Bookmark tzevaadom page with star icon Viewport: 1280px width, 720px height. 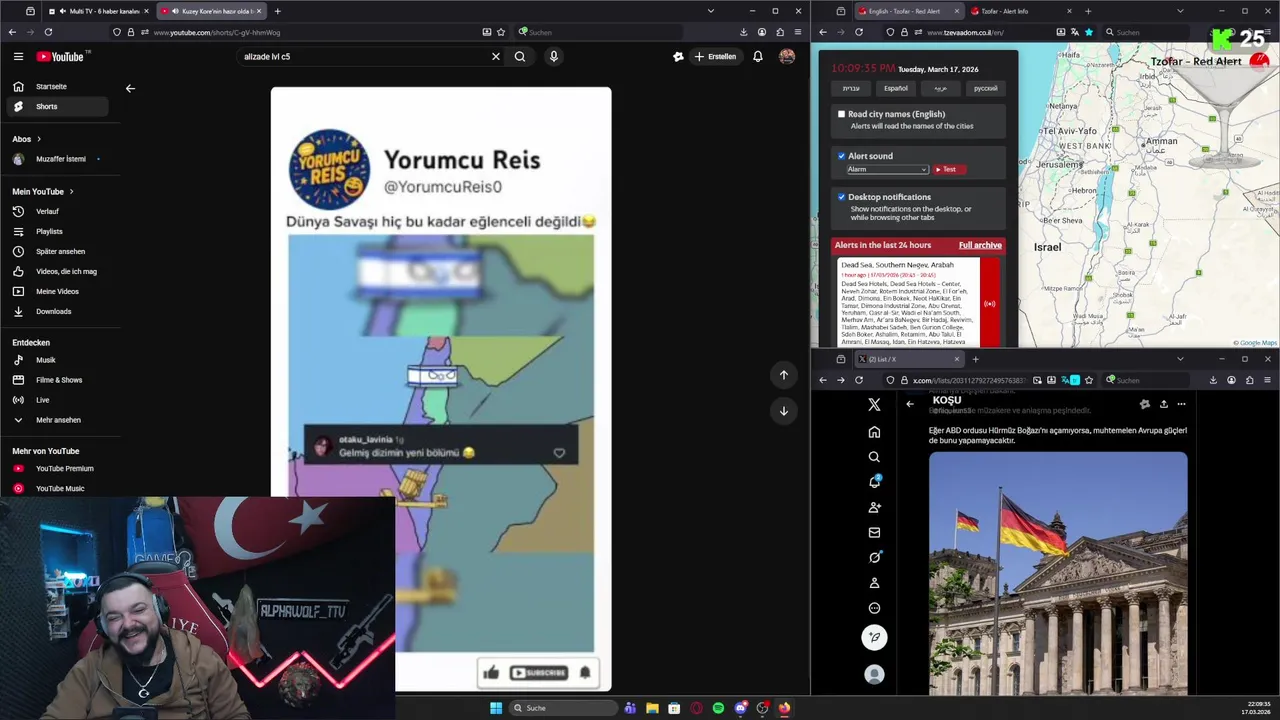pyautogui.click(x=1089, y=32)
